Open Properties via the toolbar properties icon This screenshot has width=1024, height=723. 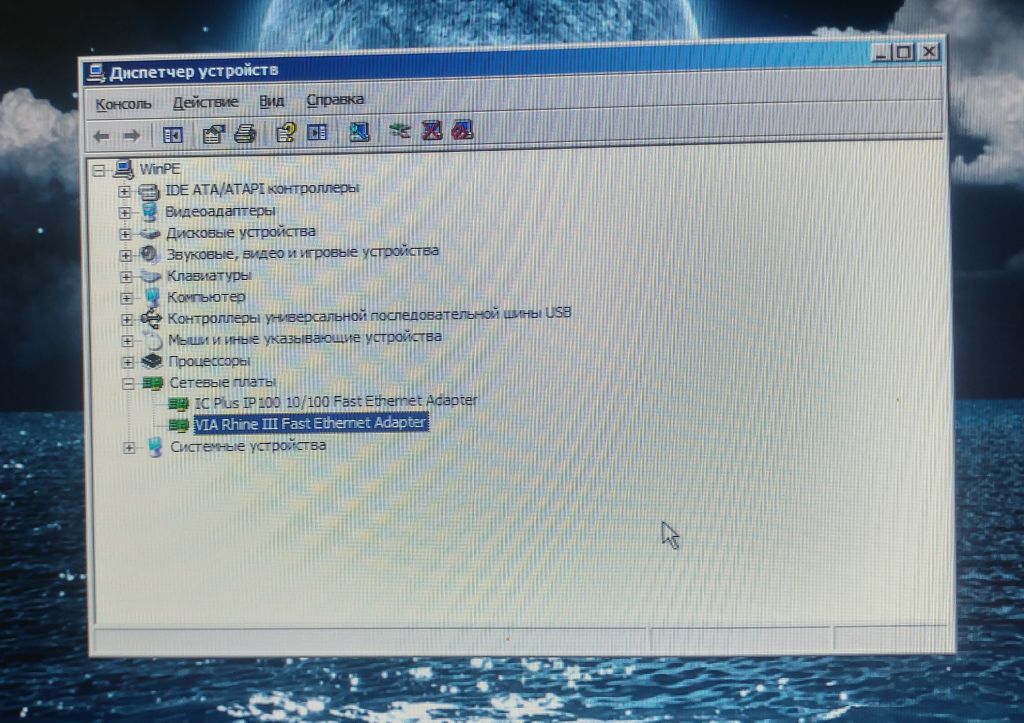tap(213, 135)
